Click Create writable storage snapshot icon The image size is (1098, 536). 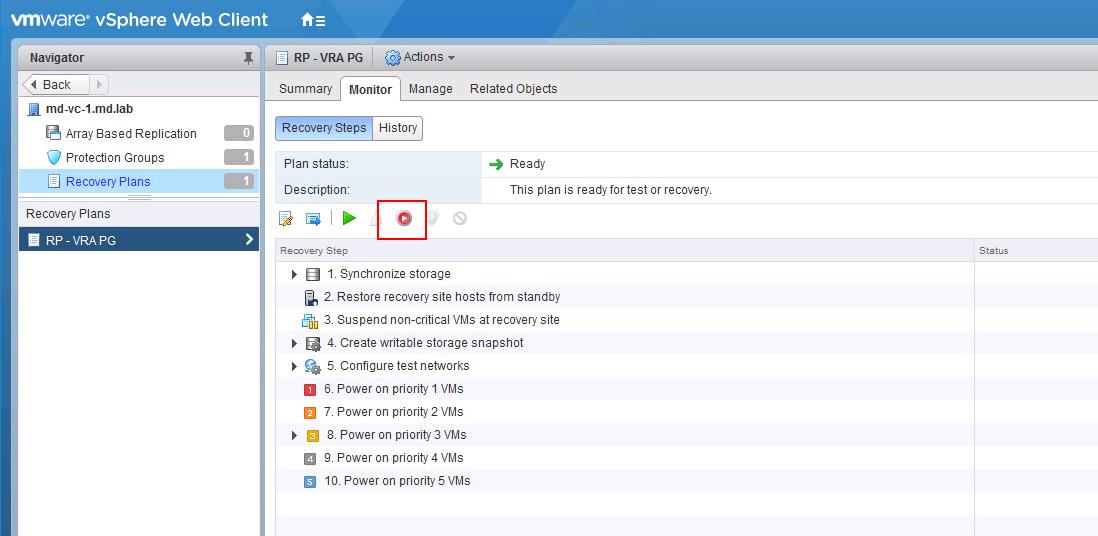tap(313, 343)
